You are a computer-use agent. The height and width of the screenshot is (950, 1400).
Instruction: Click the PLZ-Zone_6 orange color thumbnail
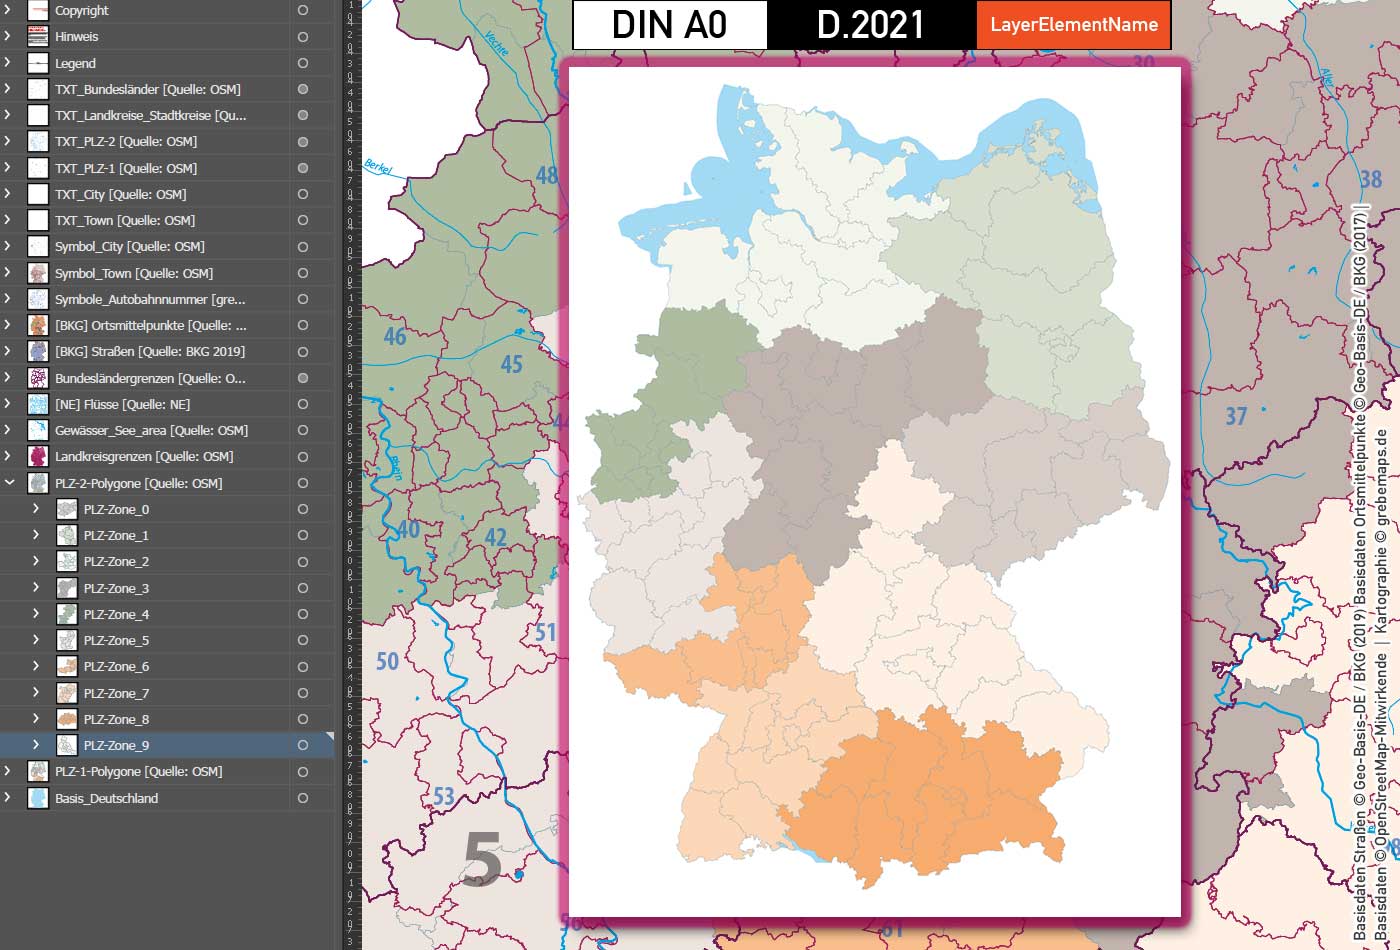(66, 666)
